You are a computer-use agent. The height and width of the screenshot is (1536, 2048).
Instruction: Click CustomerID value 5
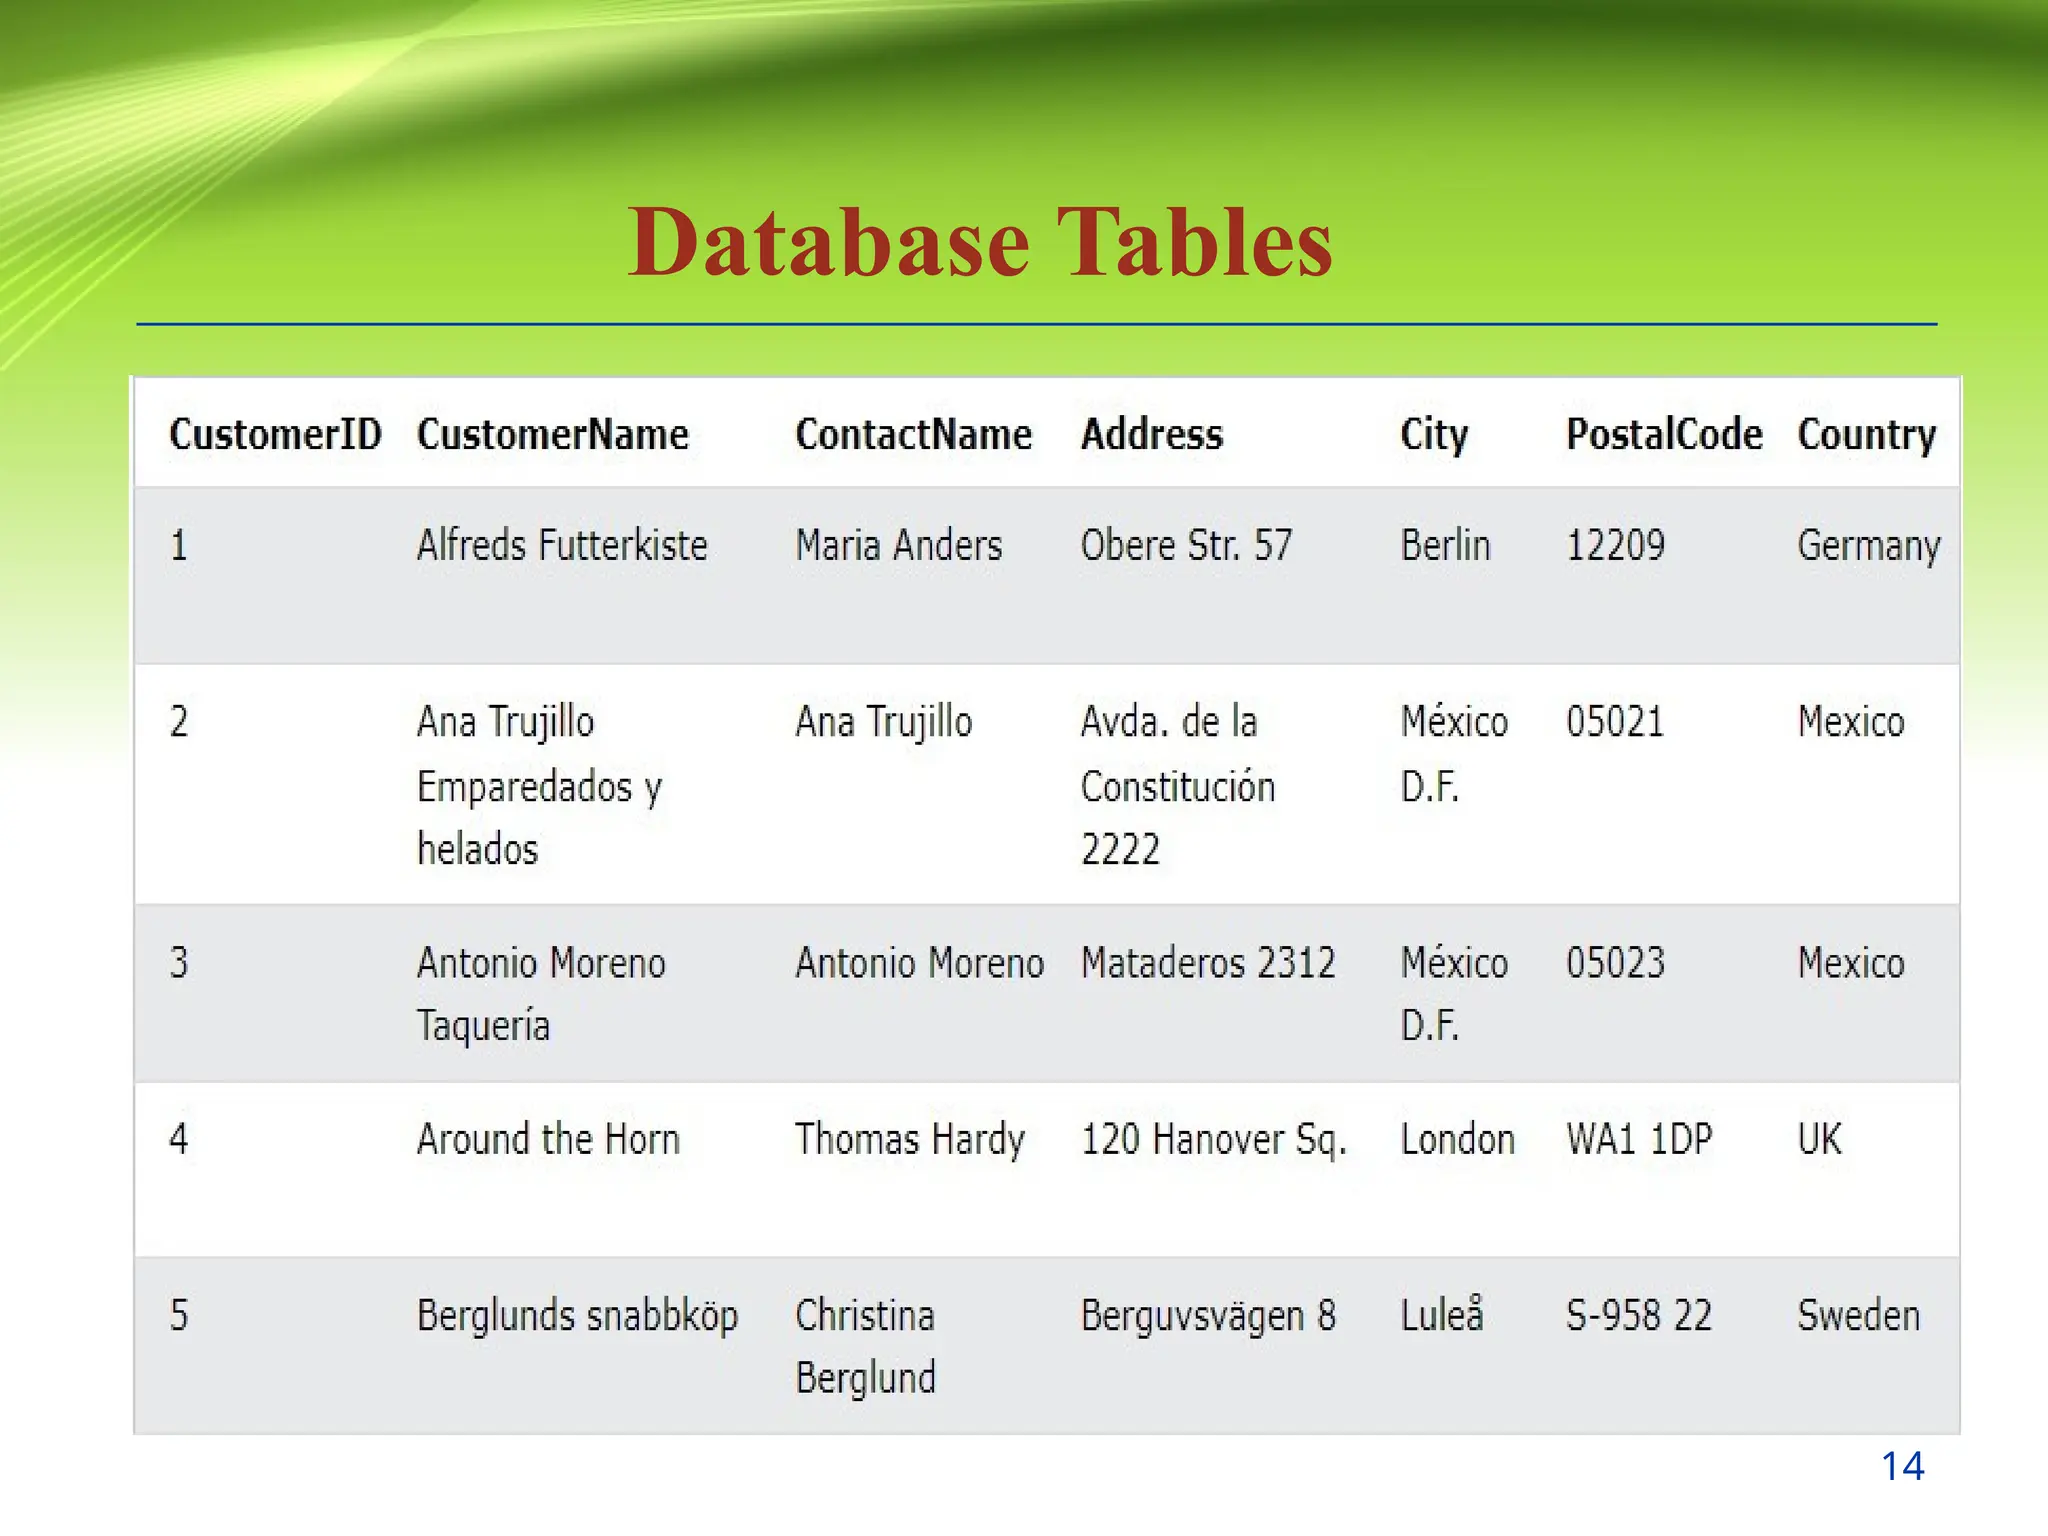pos(178,1315)
